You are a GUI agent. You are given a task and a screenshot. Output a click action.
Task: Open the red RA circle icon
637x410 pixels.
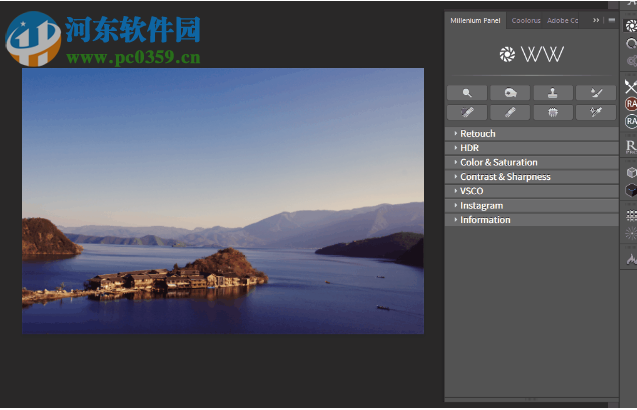pyautogui.click(x=631, y=104)
